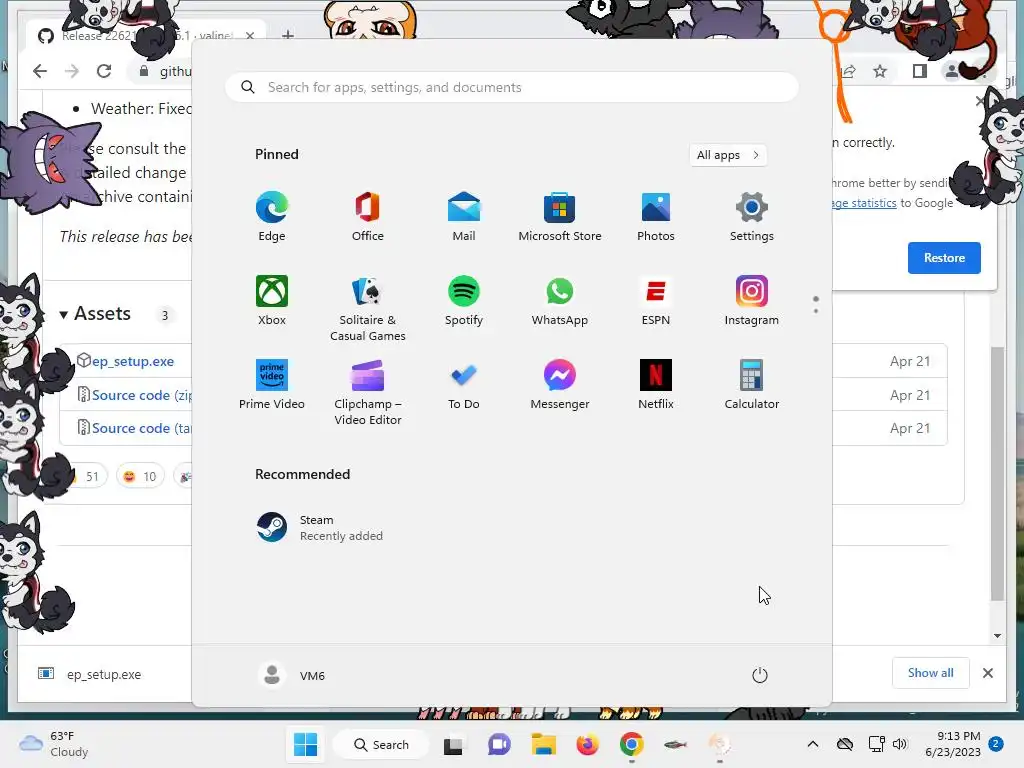The height and width of the screenshot is (768, 1024).
Task: Open Microsoft Store from pinned apps
Action: pyautogui.click(x=560, y=217)
